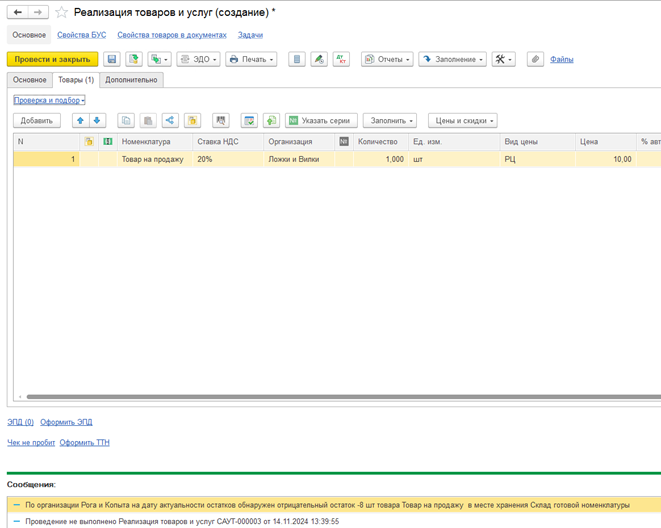This screenshot has width=661, height=528.
Task: Click the Вид цены column header
Action: tap(537, 142)
